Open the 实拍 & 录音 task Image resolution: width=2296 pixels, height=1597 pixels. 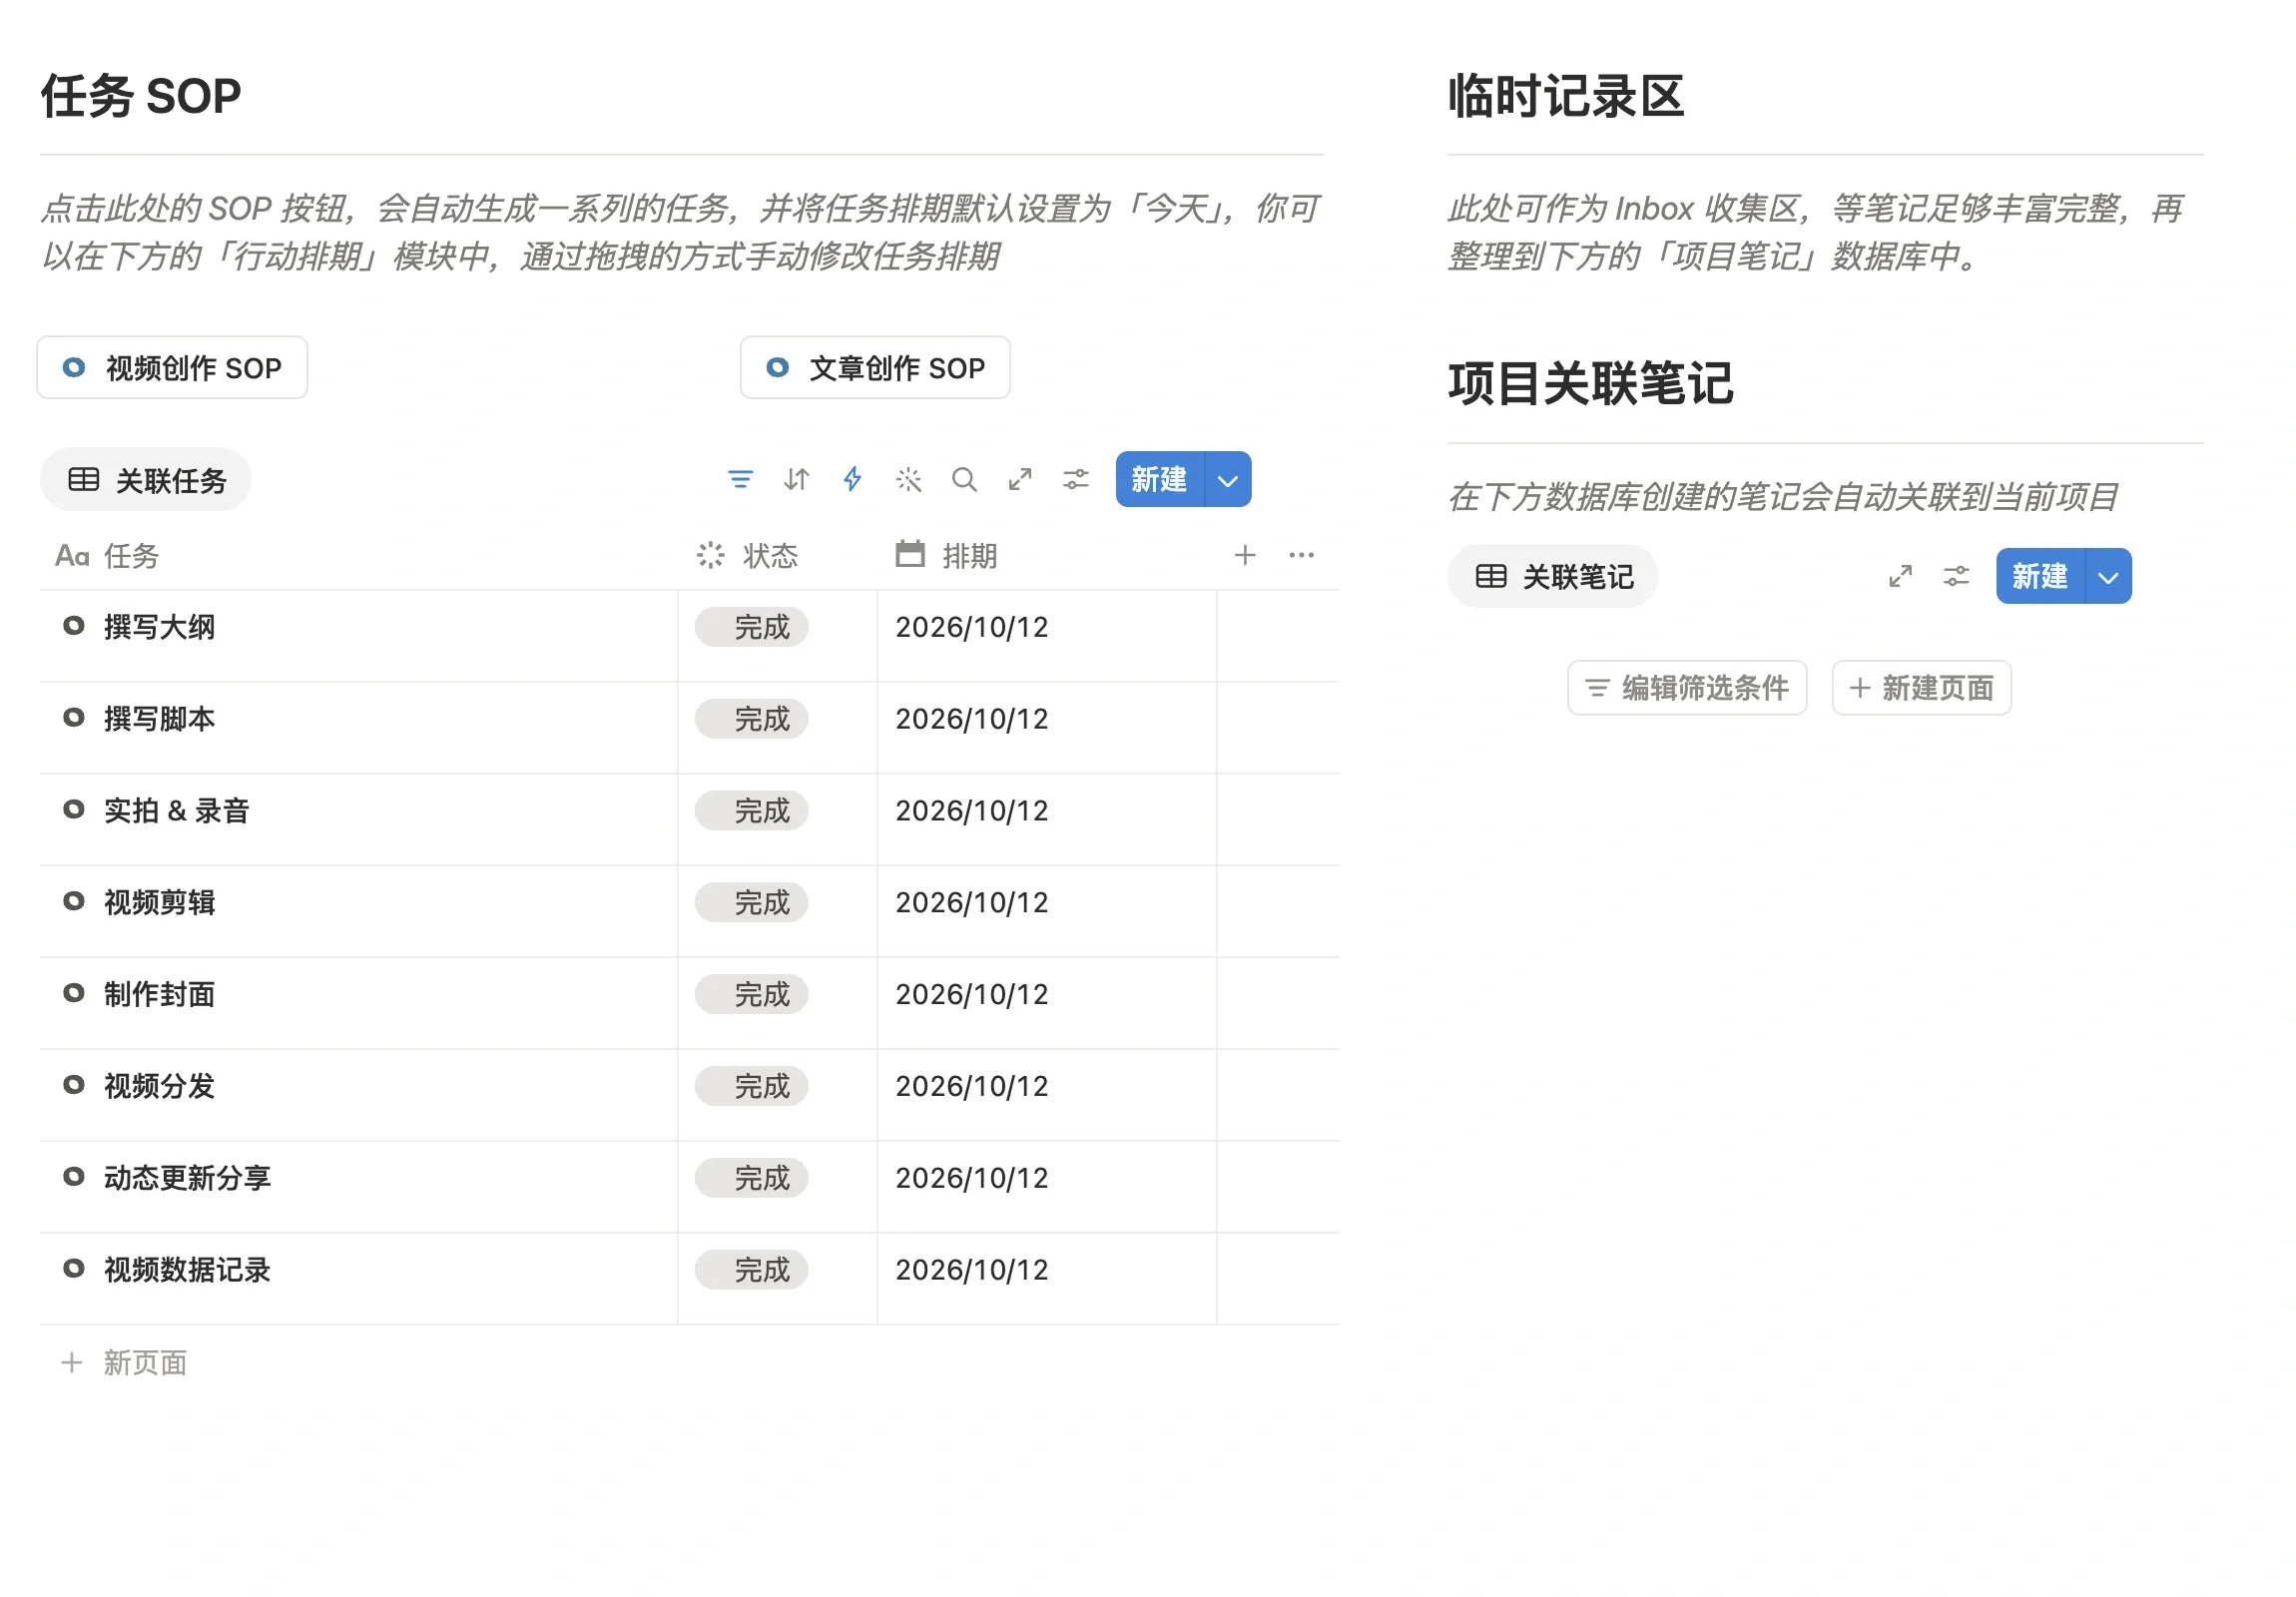tap(177, 811)
